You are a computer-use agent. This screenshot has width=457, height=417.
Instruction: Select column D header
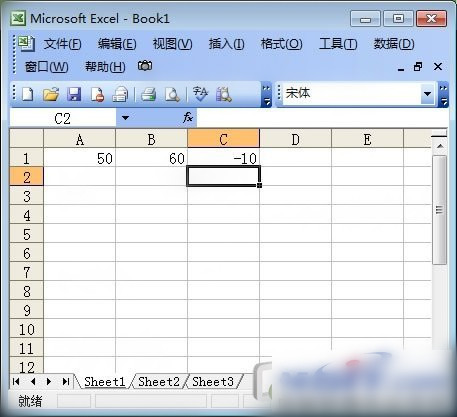[x=295, y=139]
